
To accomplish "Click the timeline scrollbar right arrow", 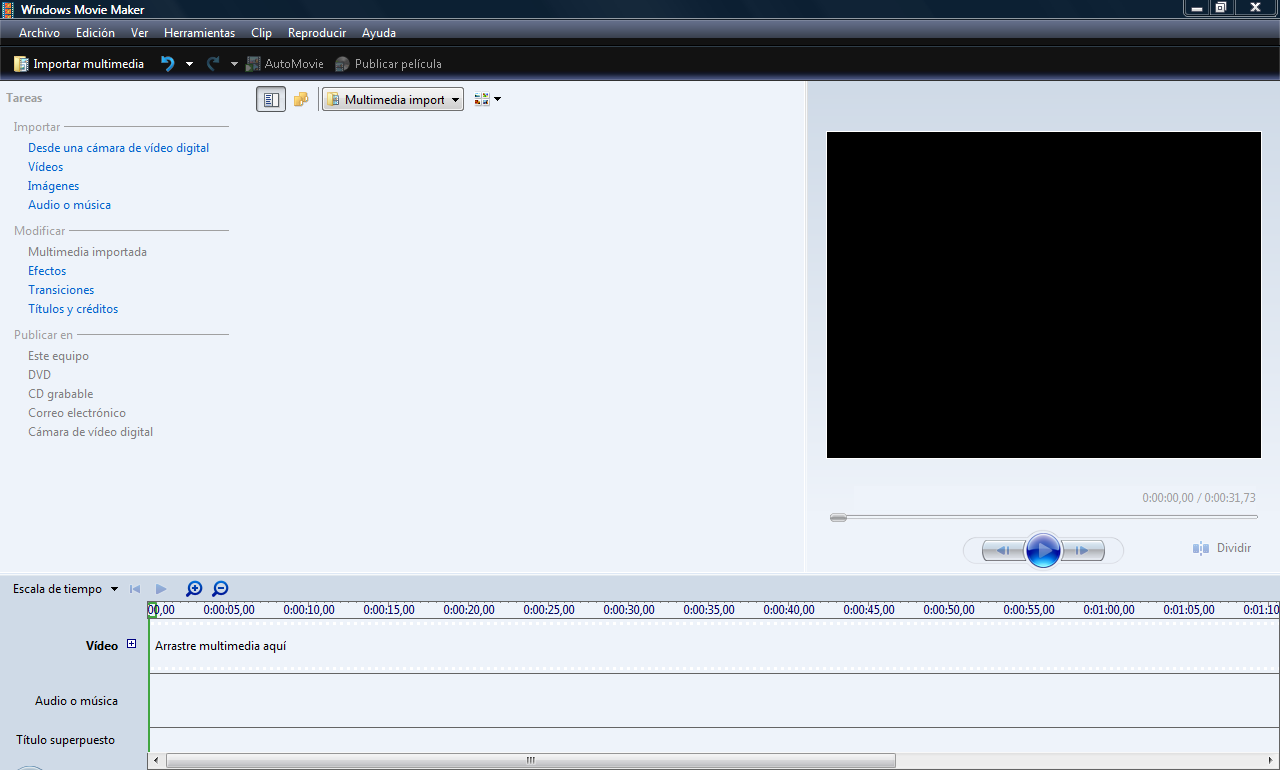I will click(x=1272, y=761).
